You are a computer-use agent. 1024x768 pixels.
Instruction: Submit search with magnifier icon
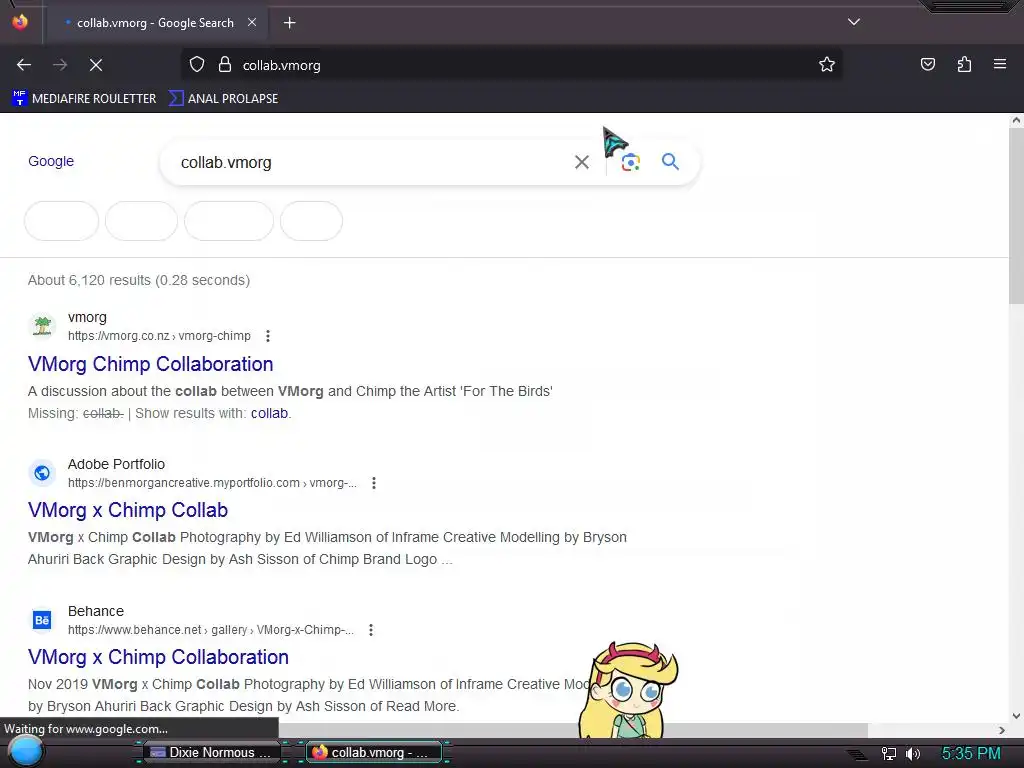coord(670,162)
